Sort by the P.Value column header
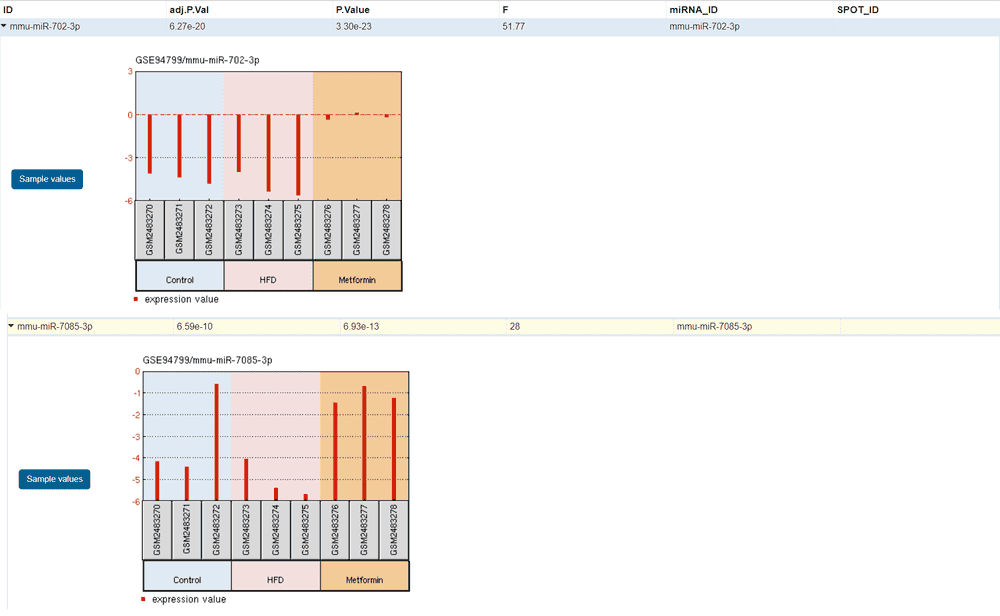Image resolution: width=1000 pixels, height=616 pixels. pos(353,9)
